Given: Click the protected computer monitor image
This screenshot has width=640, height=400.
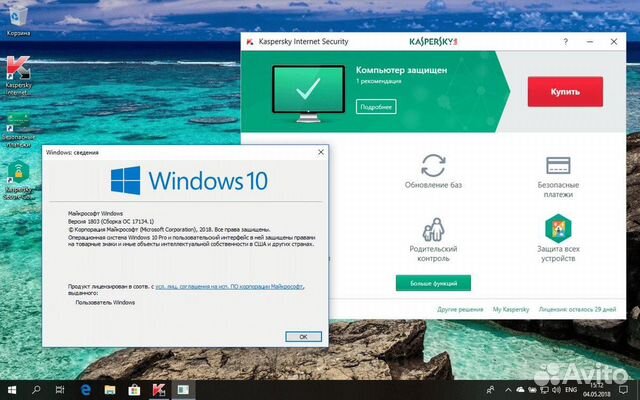Looking at the screenshot, I should tap(309, 94).
